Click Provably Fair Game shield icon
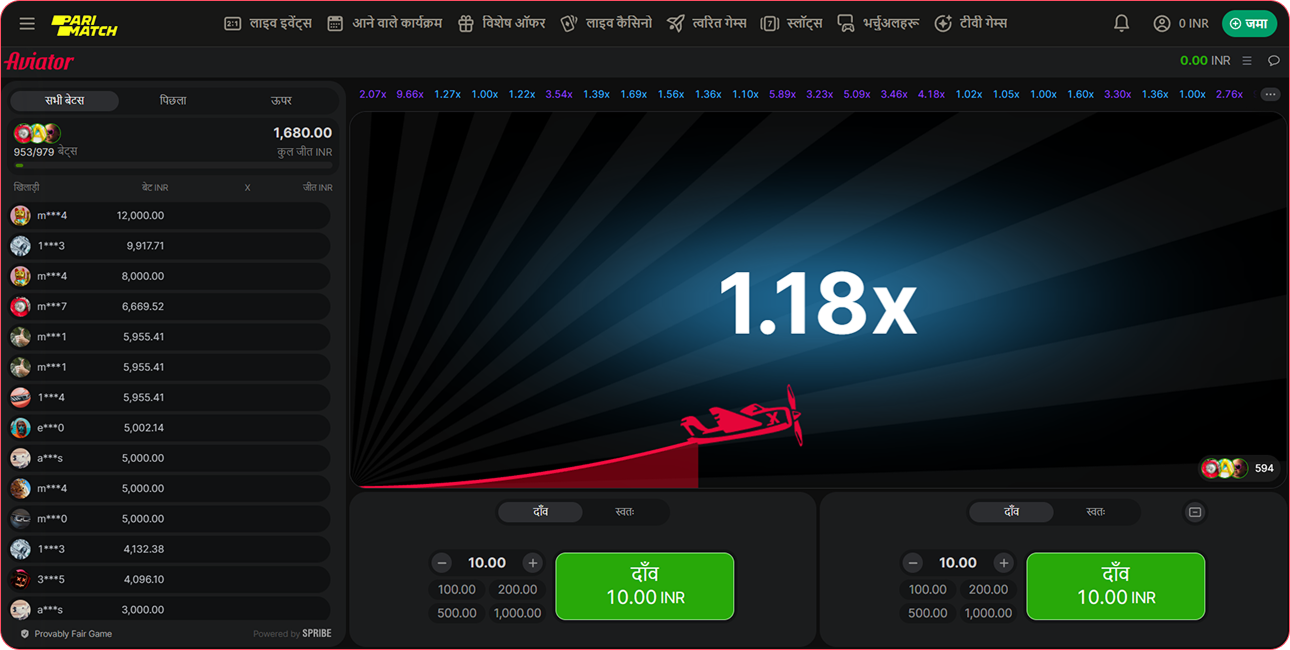The image size is (1290, 650). point(25,634)
